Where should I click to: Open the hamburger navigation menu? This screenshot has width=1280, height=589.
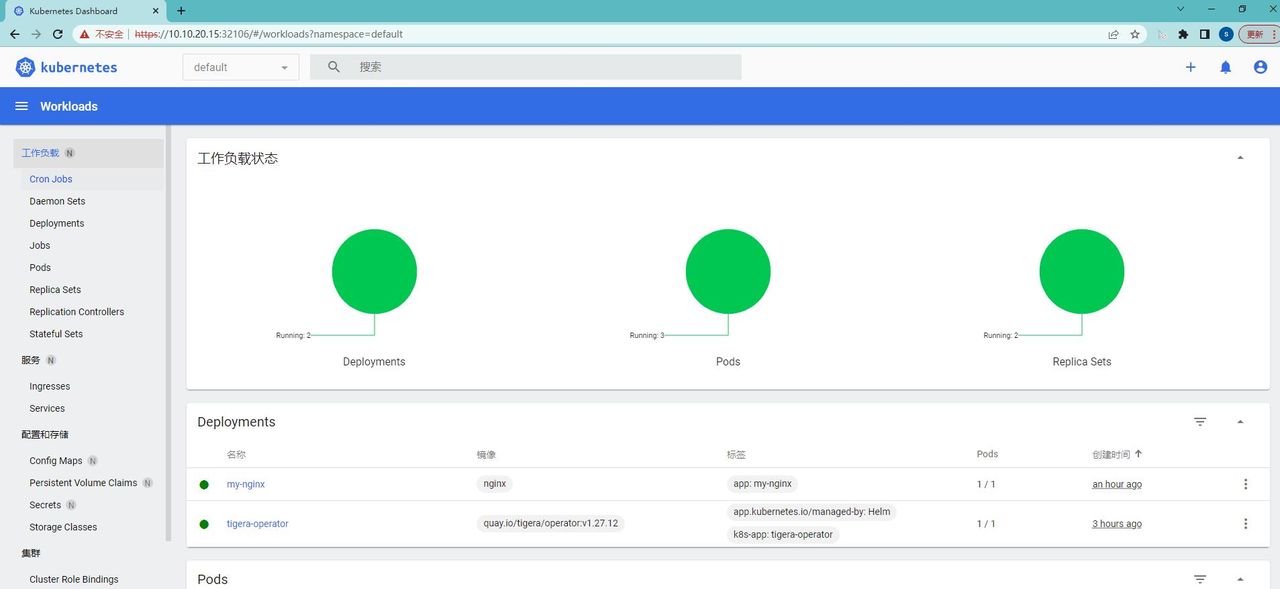[21, 105]
